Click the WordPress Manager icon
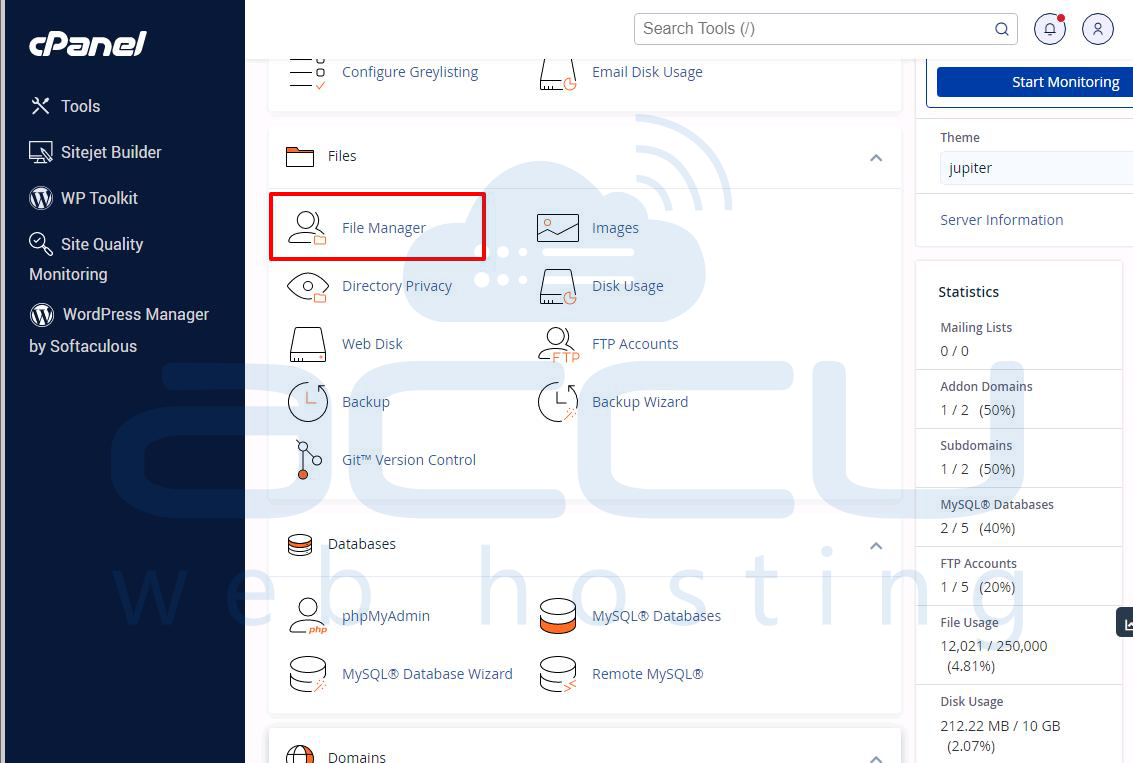Image resolution: width=1133 pixels, height=763 pixels. click(42, 314)
